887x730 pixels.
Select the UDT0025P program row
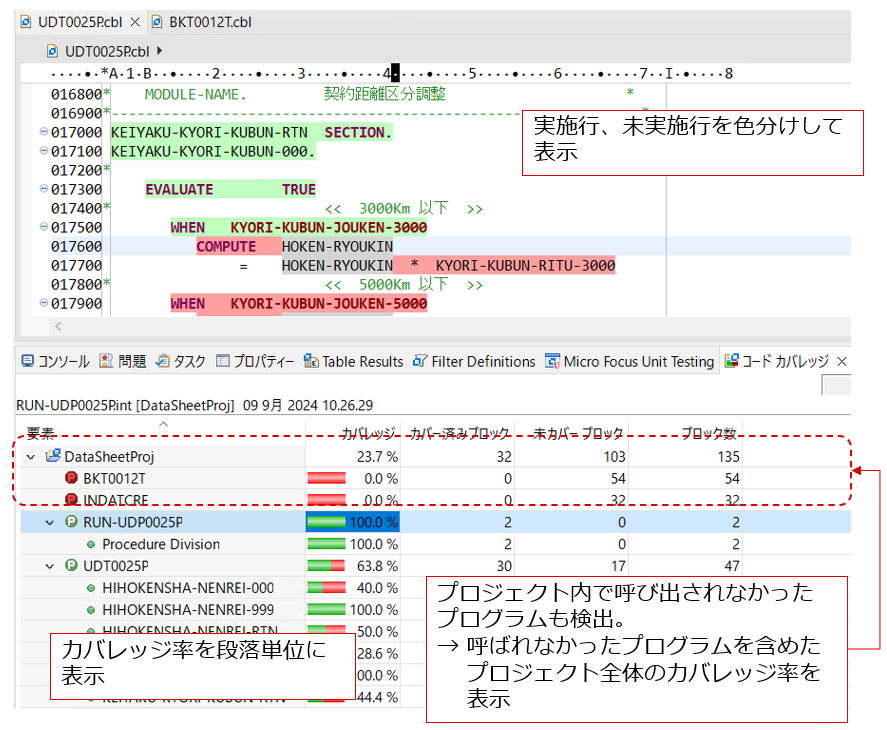(x=436, y=565)
